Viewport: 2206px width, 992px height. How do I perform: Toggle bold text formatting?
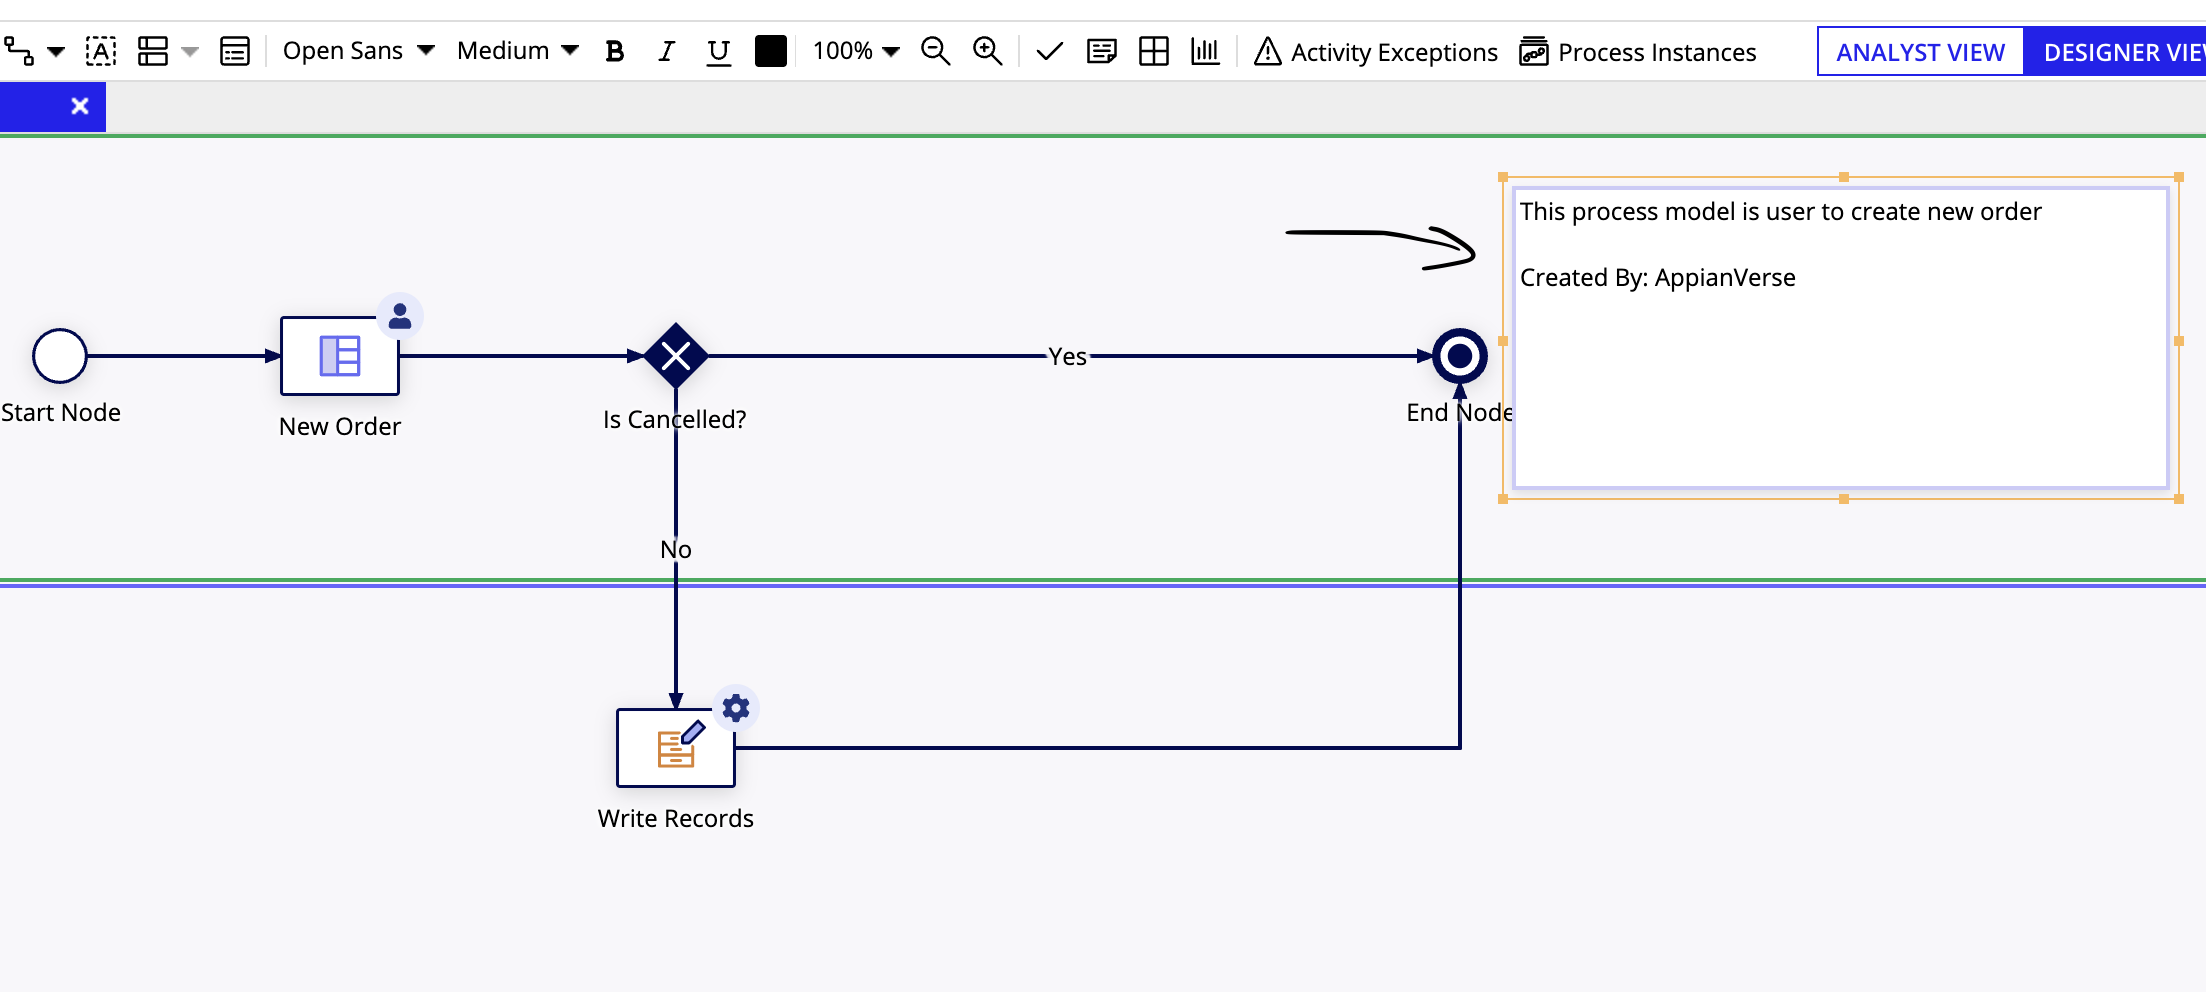pos(615,51)
